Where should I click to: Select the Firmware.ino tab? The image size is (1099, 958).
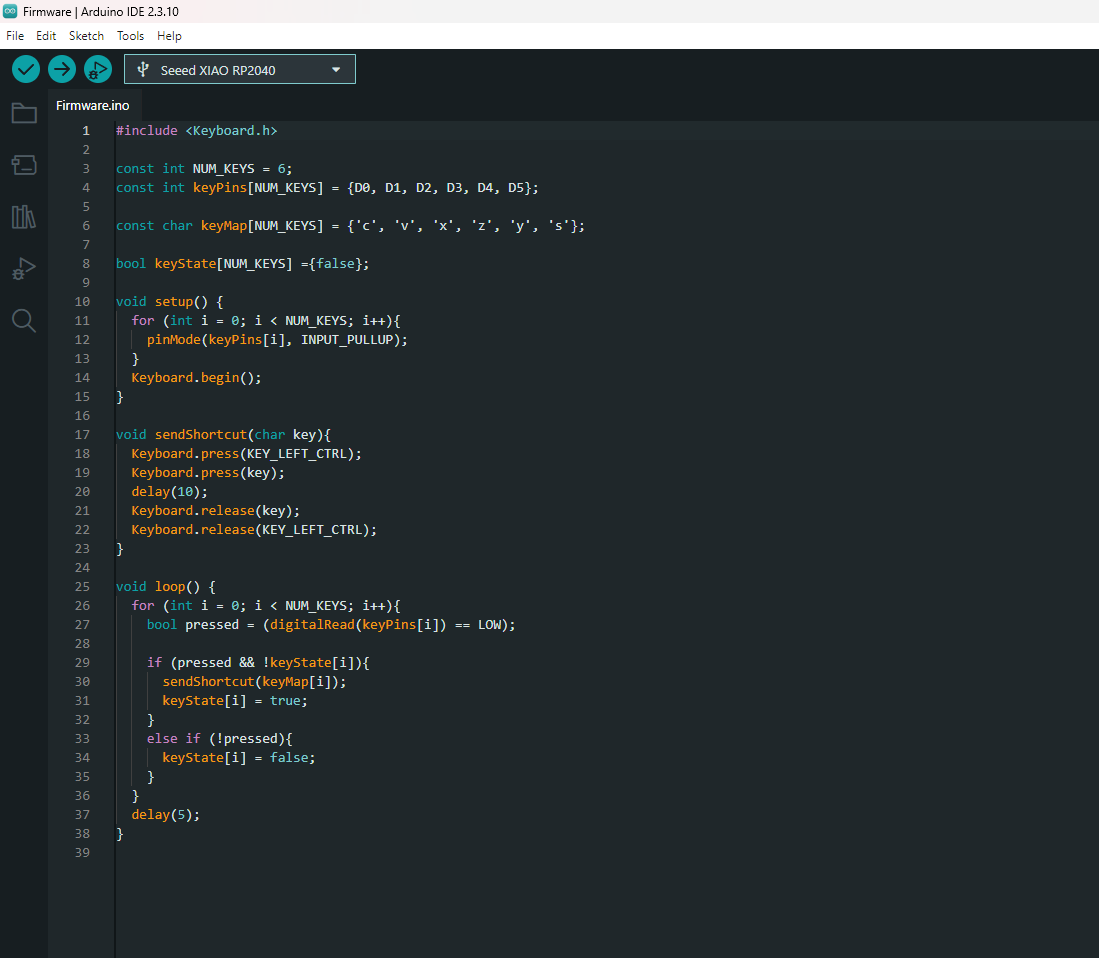pyautogui.click(x=93, y=105)
